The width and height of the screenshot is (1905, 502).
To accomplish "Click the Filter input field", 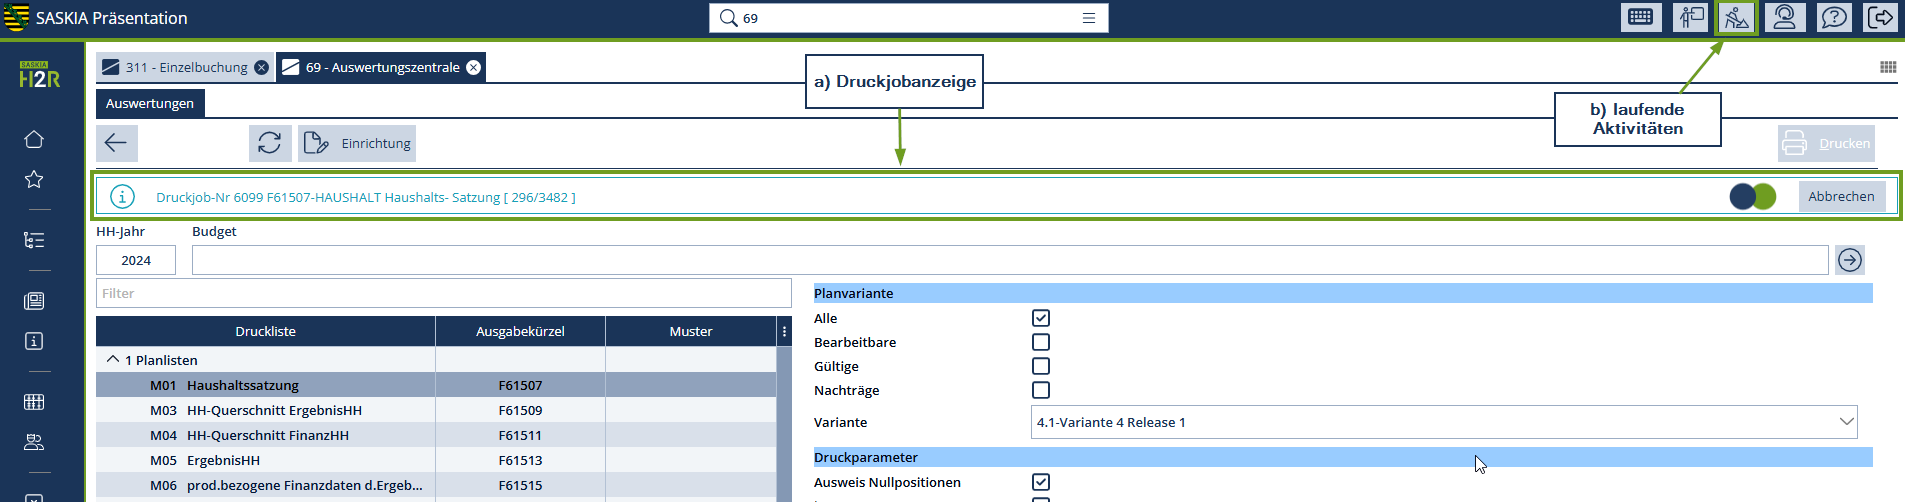I will pyautogui.click(x=443, y=293).
